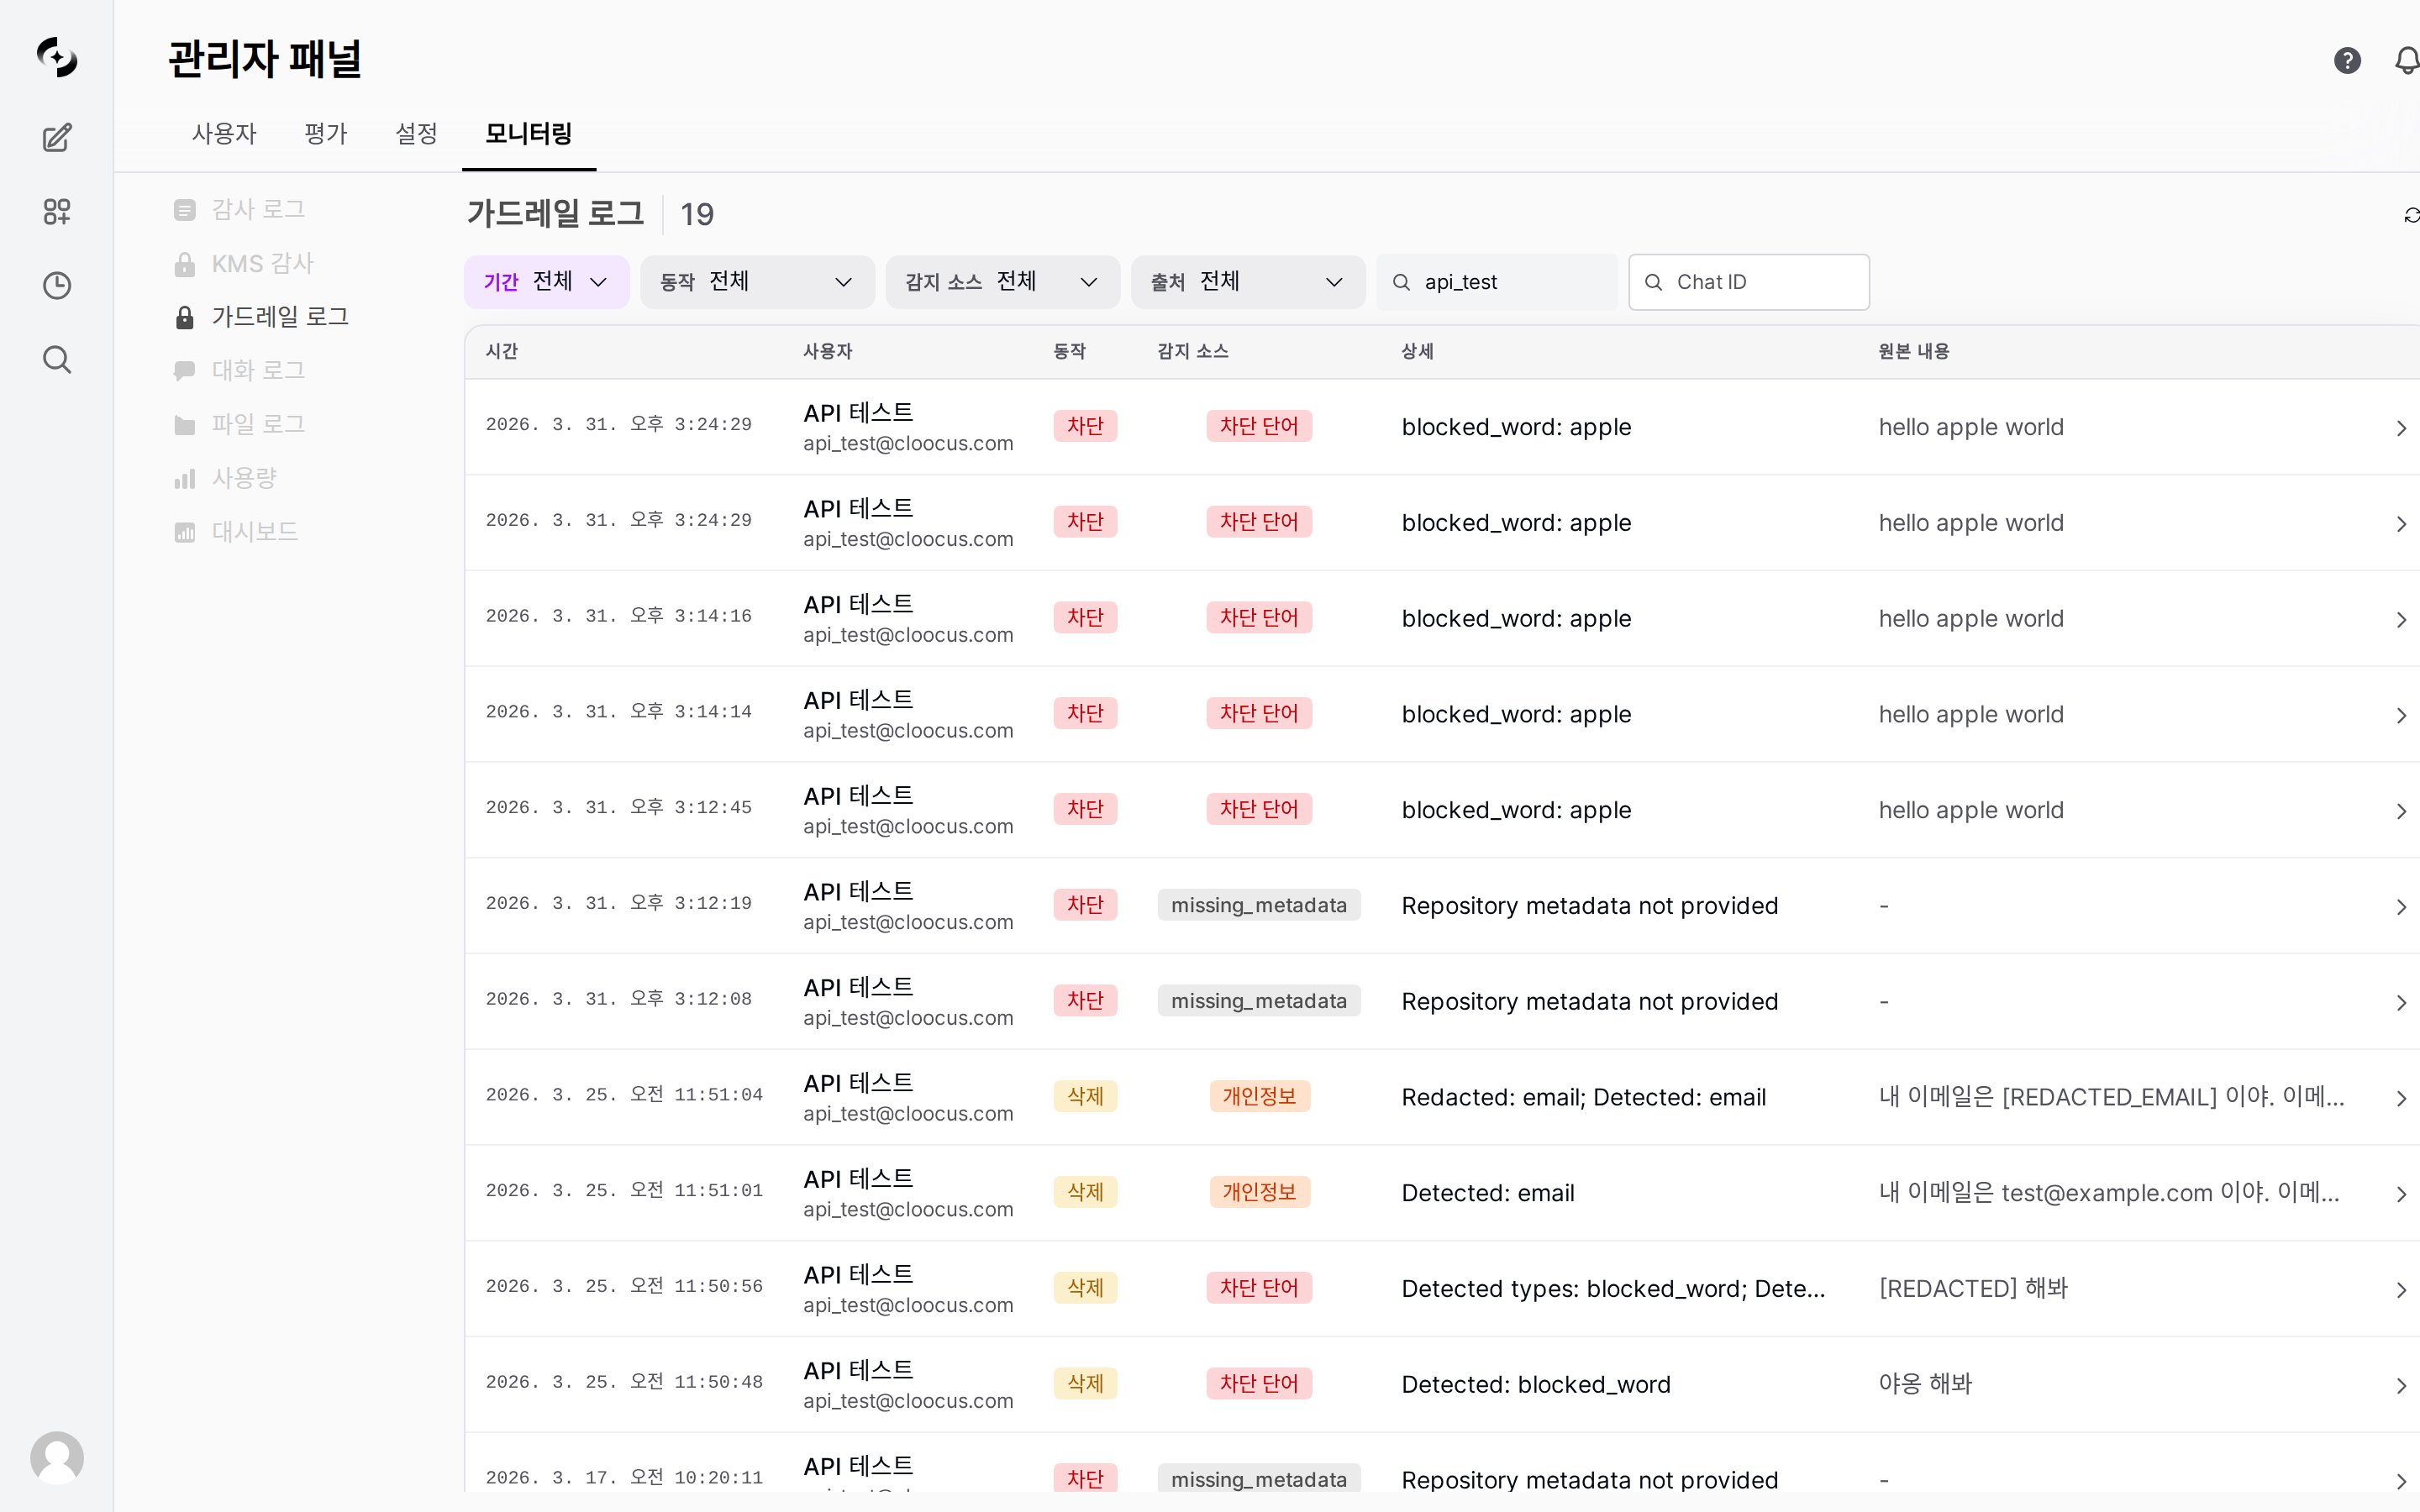Viewport: 2420px width, 1512px height.
Task: Click the sidebar search magnifier icon
Action: (57, 359)
